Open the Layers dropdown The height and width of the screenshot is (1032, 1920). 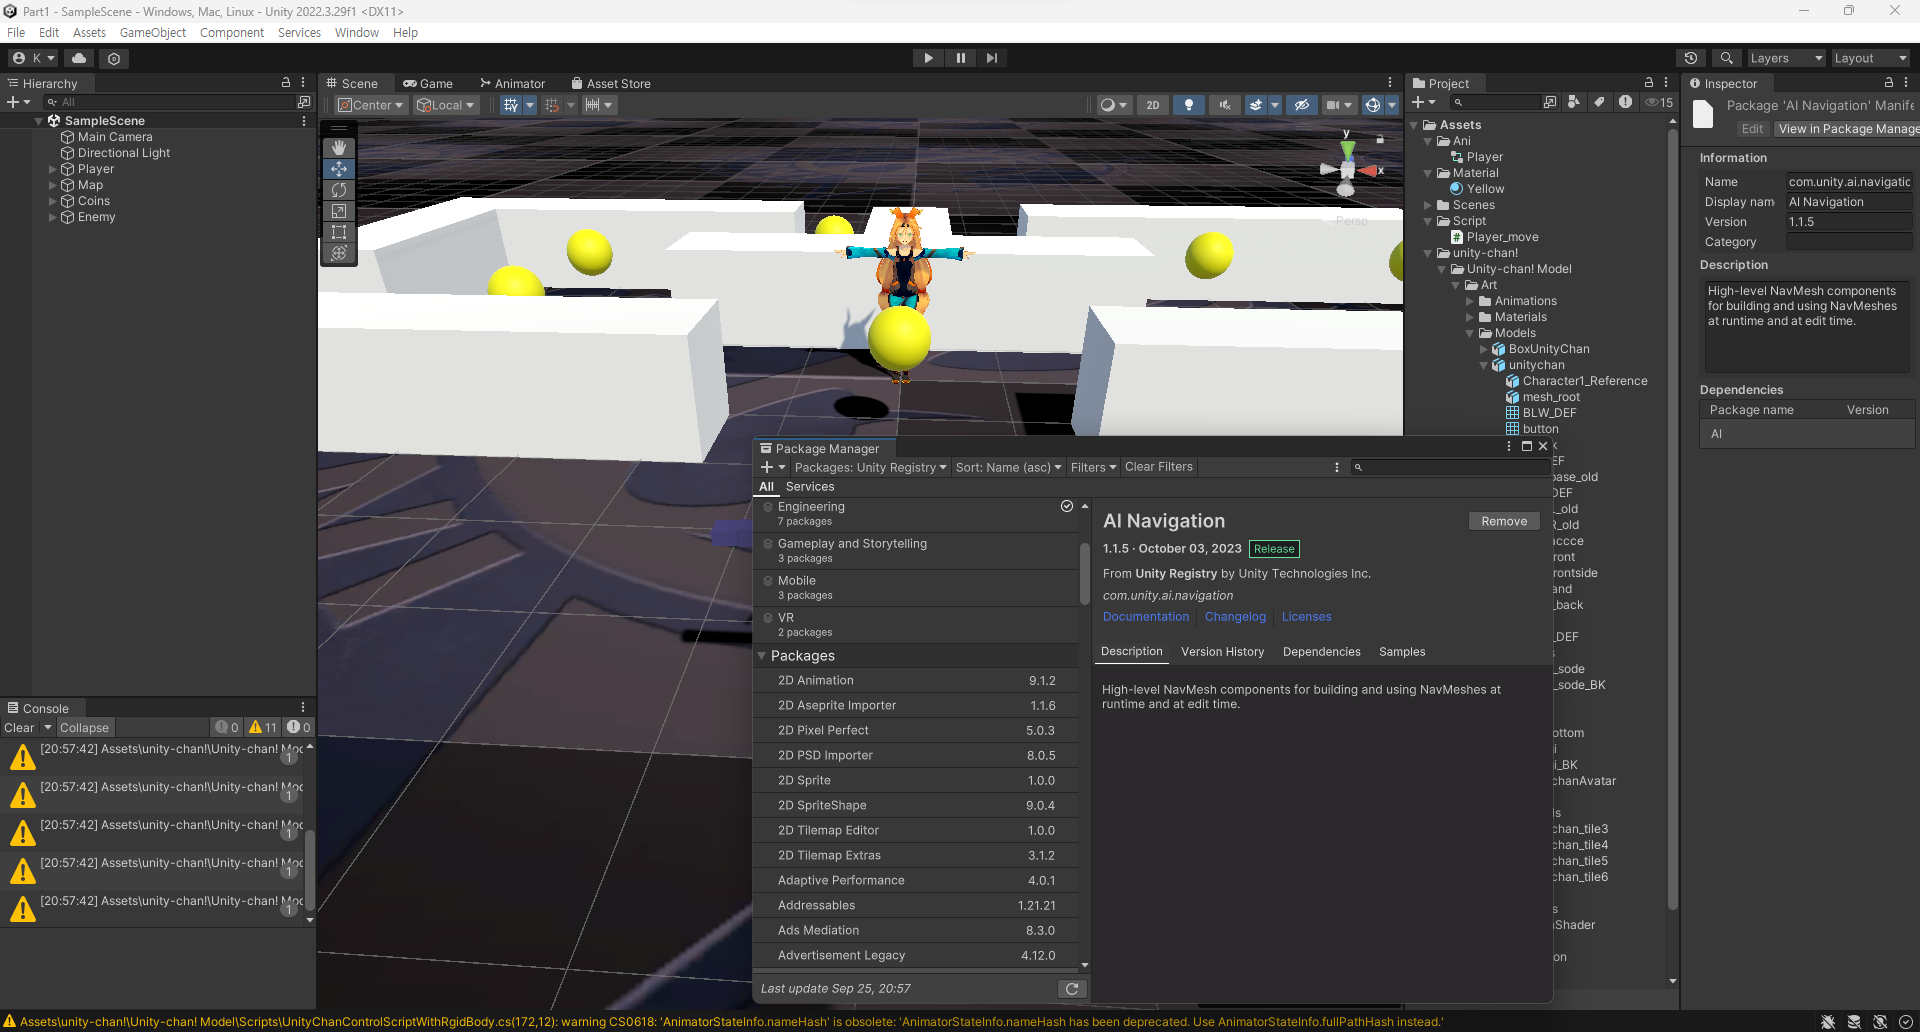coord(1786,58)
